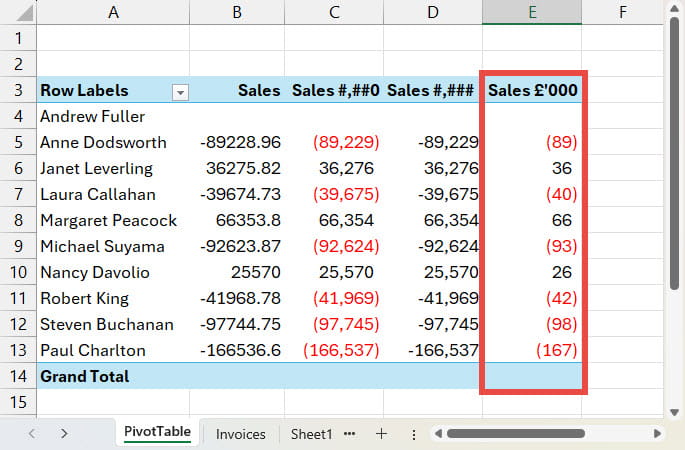Open the Row Labels filter dropdown
The image size is (685, 450).
pos(180,93)
